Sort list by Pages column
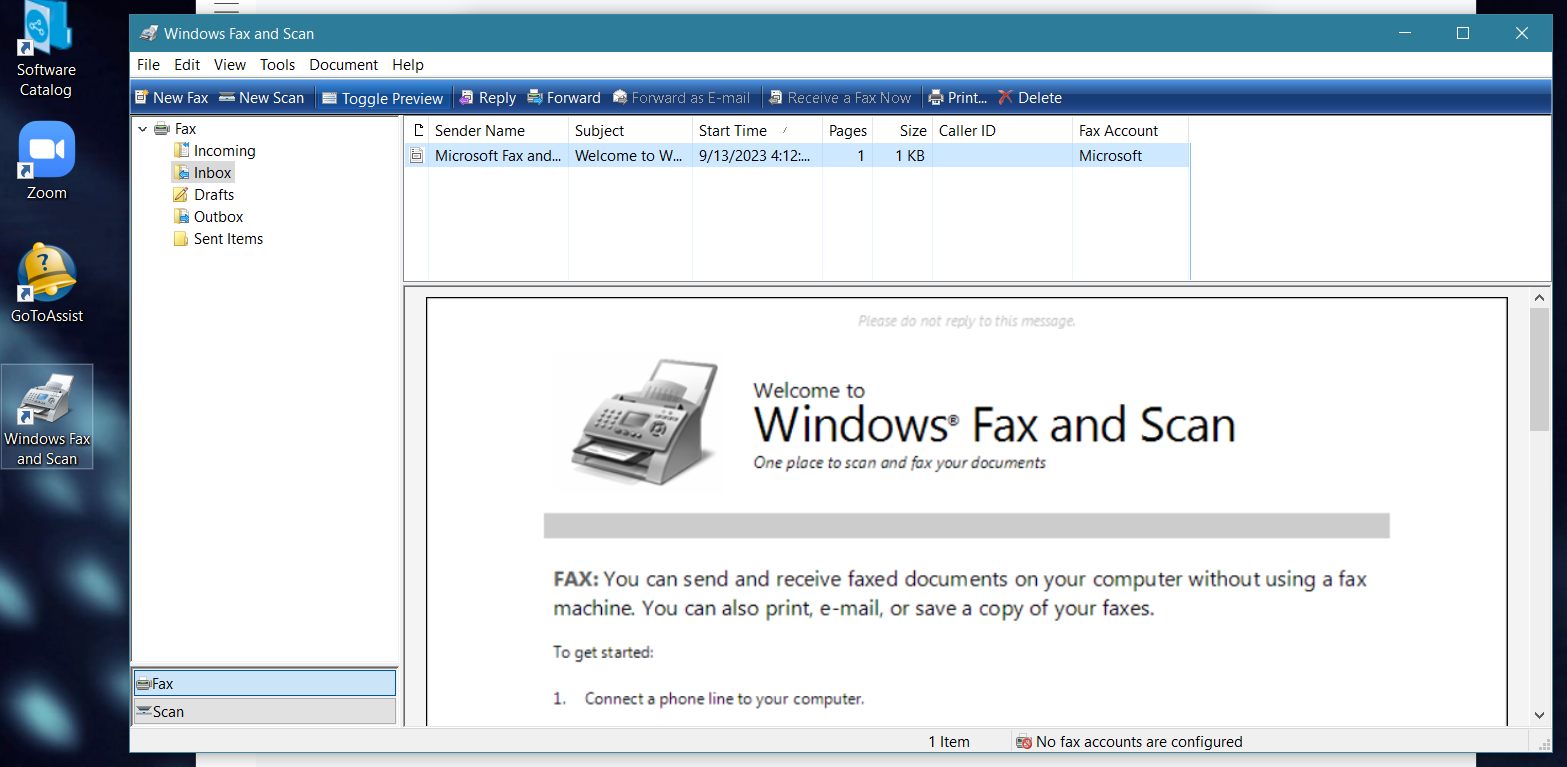1567x767 pixels. point(847,131)
